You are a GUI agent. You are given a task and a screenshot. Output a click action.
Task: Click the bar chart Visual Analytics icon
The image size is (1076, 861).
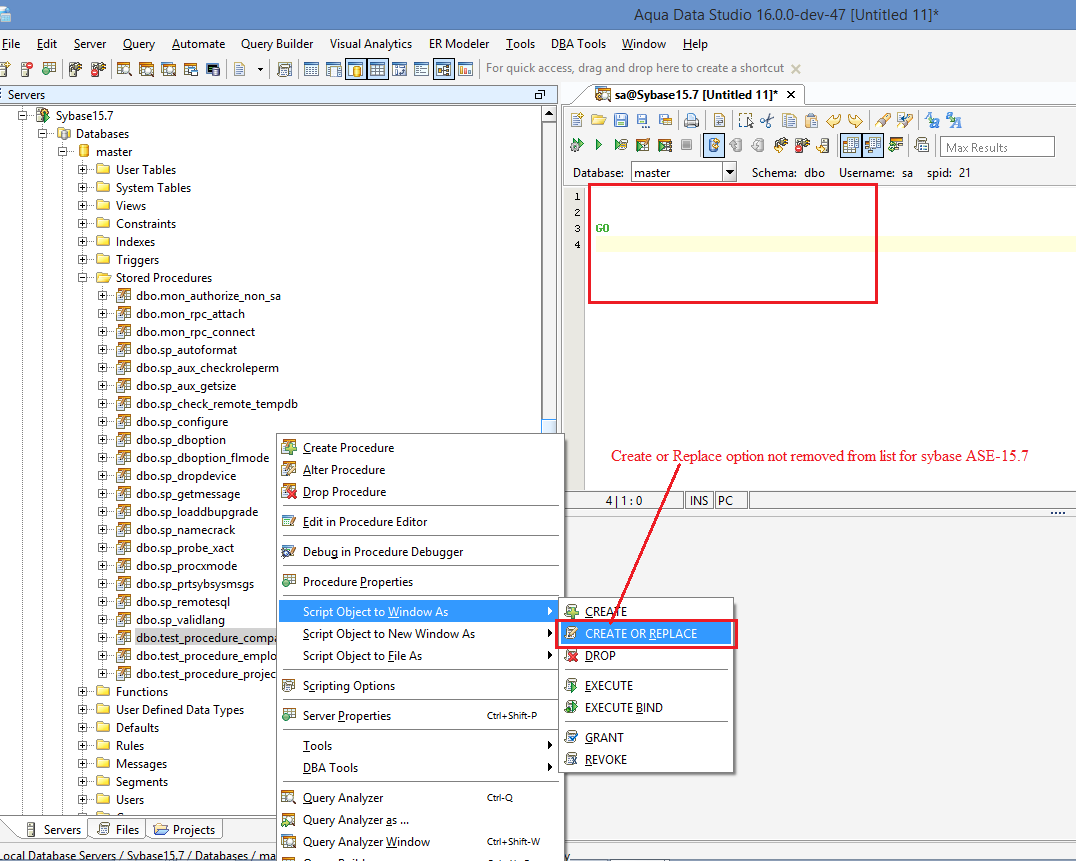(466, 69)
